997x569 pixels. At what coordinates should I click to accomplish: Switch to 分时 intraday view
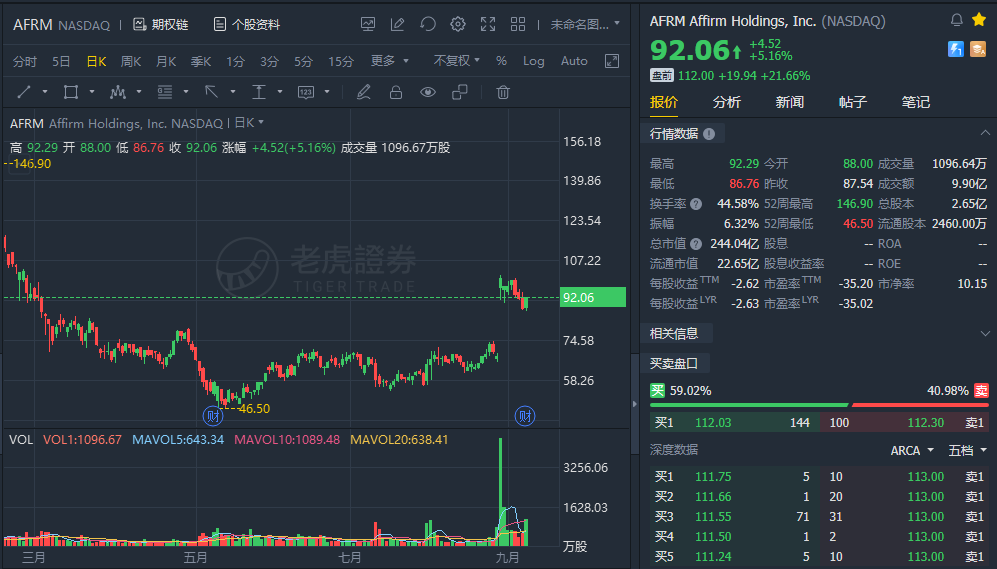[x=25, y=61]
